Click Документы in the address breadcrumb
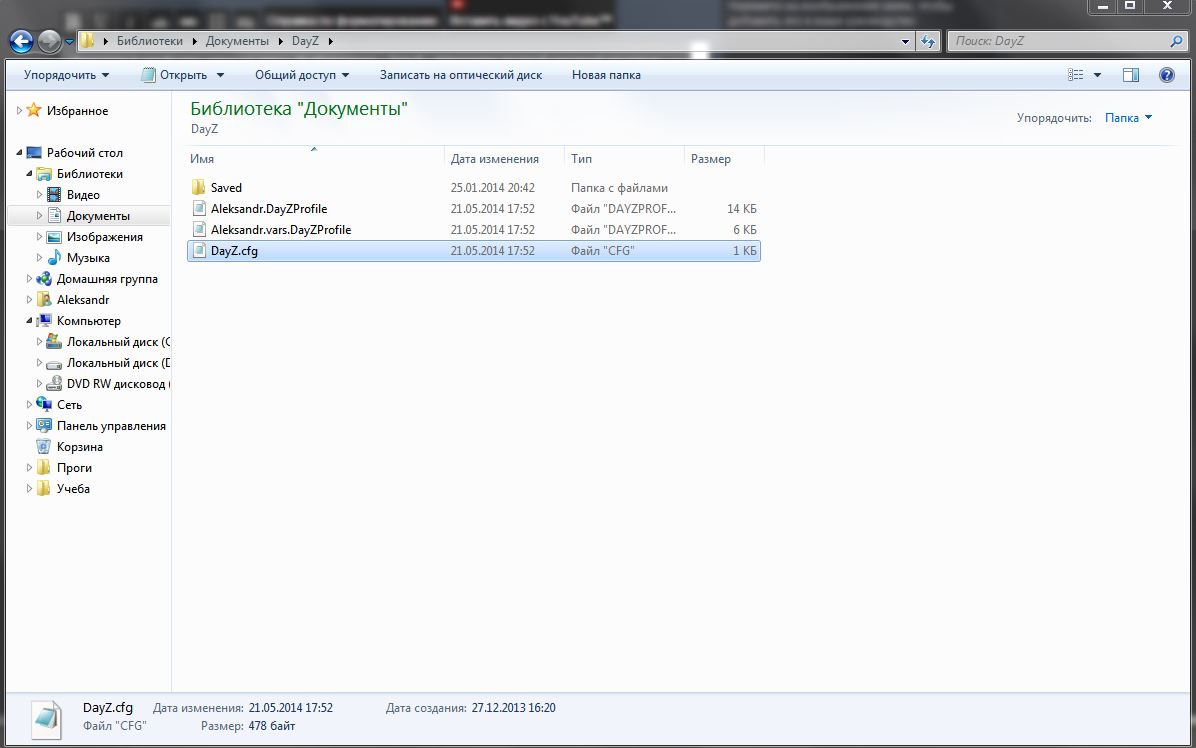 click(237, 41)
